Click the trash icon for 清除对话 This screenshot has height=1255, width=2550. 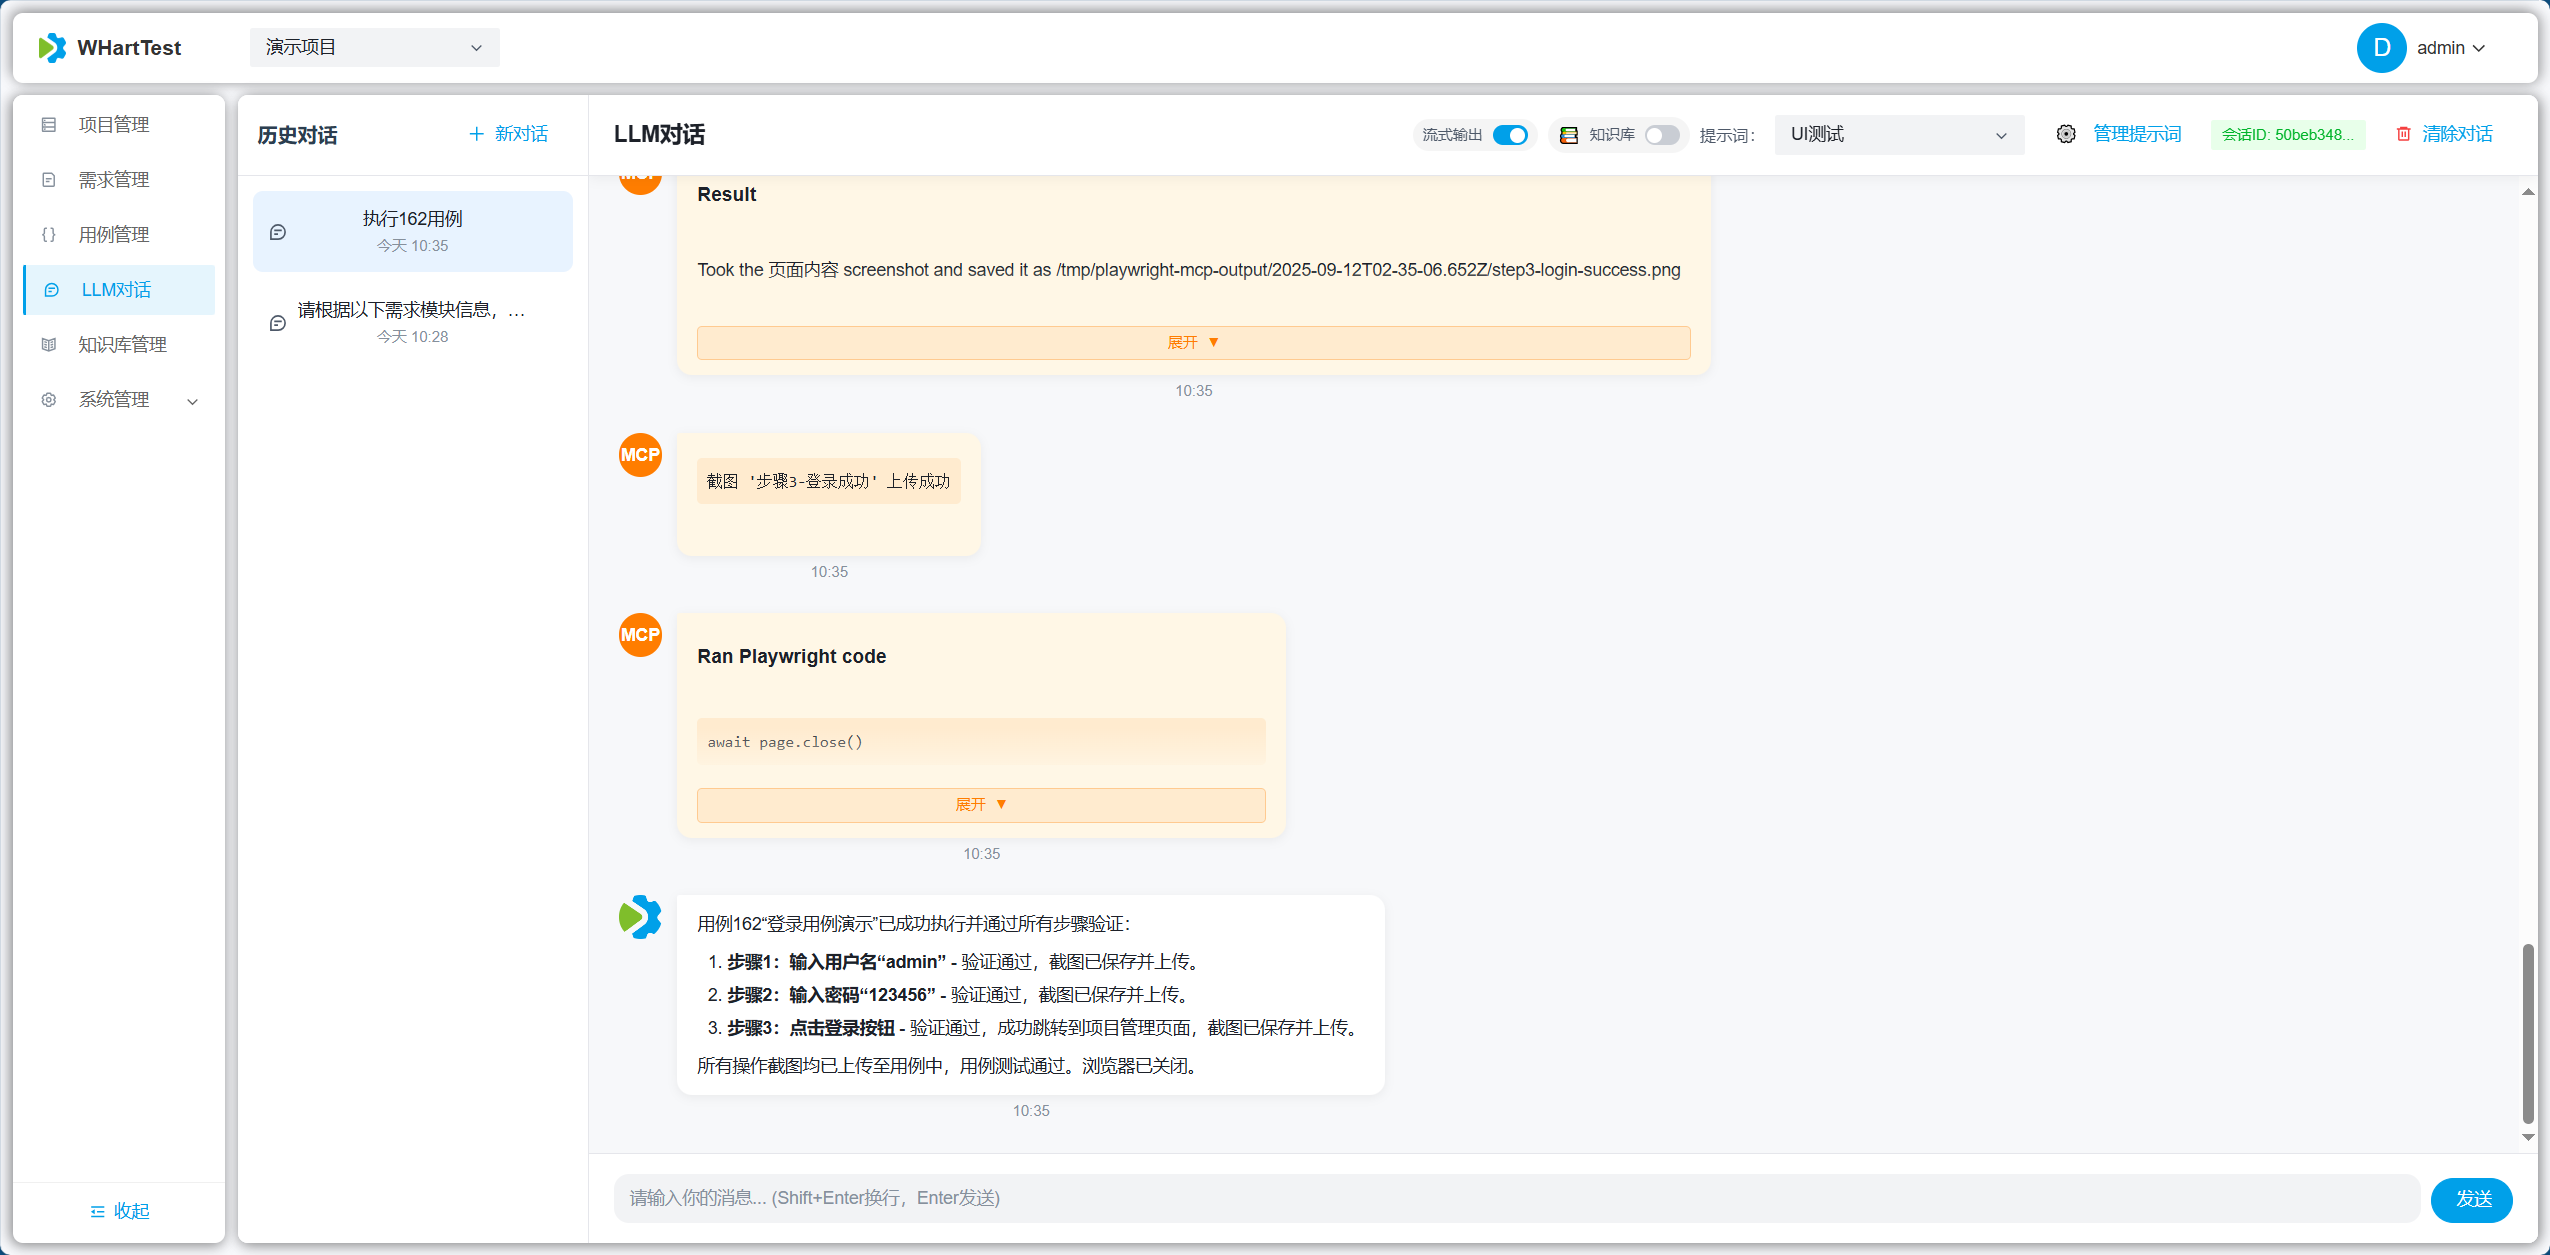coord(2403,134)
